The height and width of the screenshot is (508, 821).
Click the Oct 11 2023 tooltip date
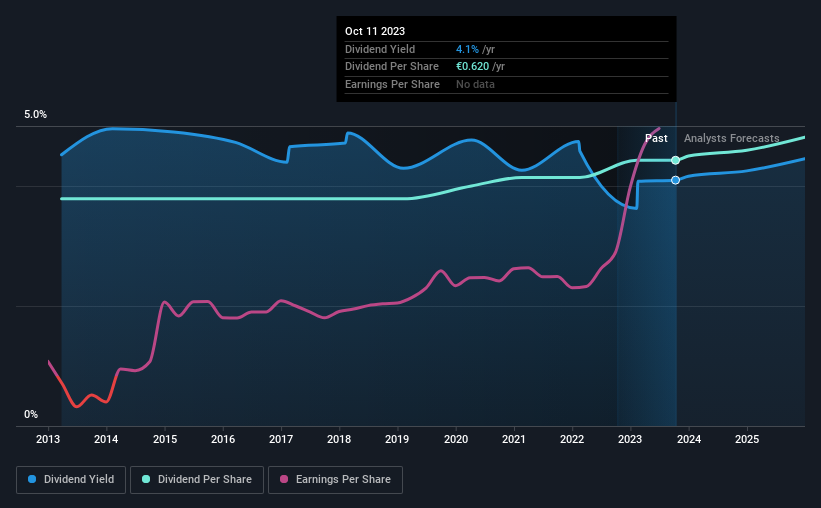click(375, 31)
